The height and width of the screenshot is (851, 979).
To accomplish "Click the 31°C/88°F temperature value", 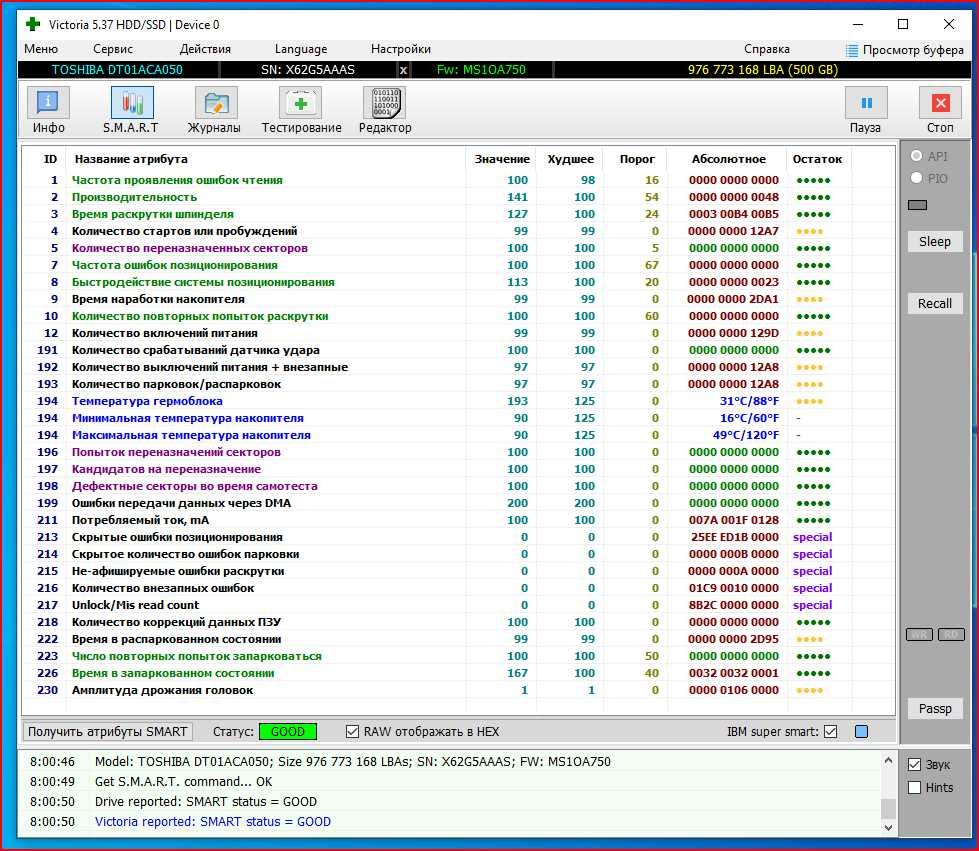I will [749, 401].
